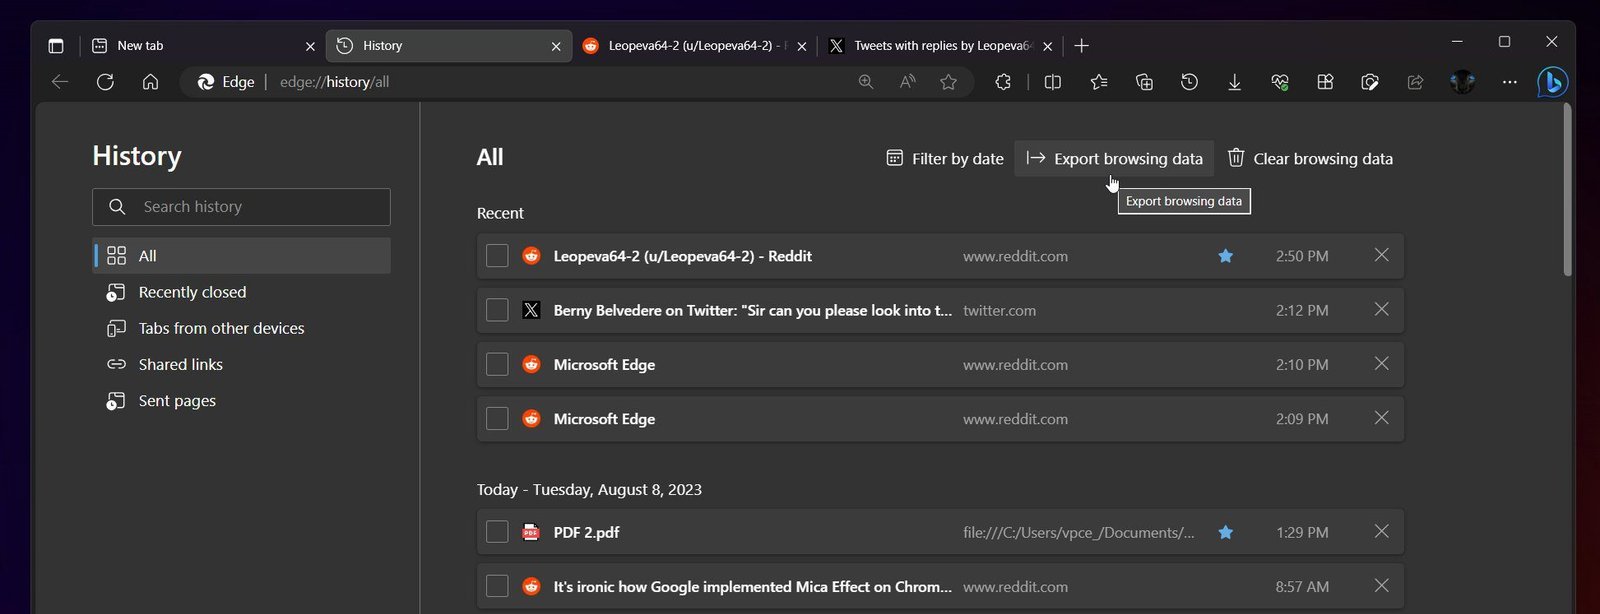Open the Extensions puzzle icon
1600x614 pixels.
click(1003, 82)
